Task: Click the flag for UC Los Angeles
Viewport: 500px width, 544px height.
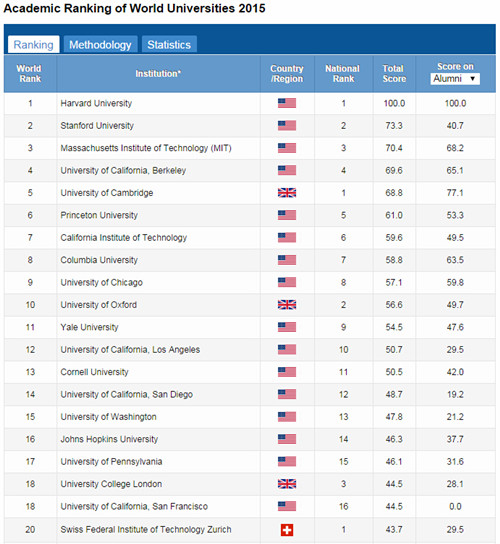Action: [287, 349]
